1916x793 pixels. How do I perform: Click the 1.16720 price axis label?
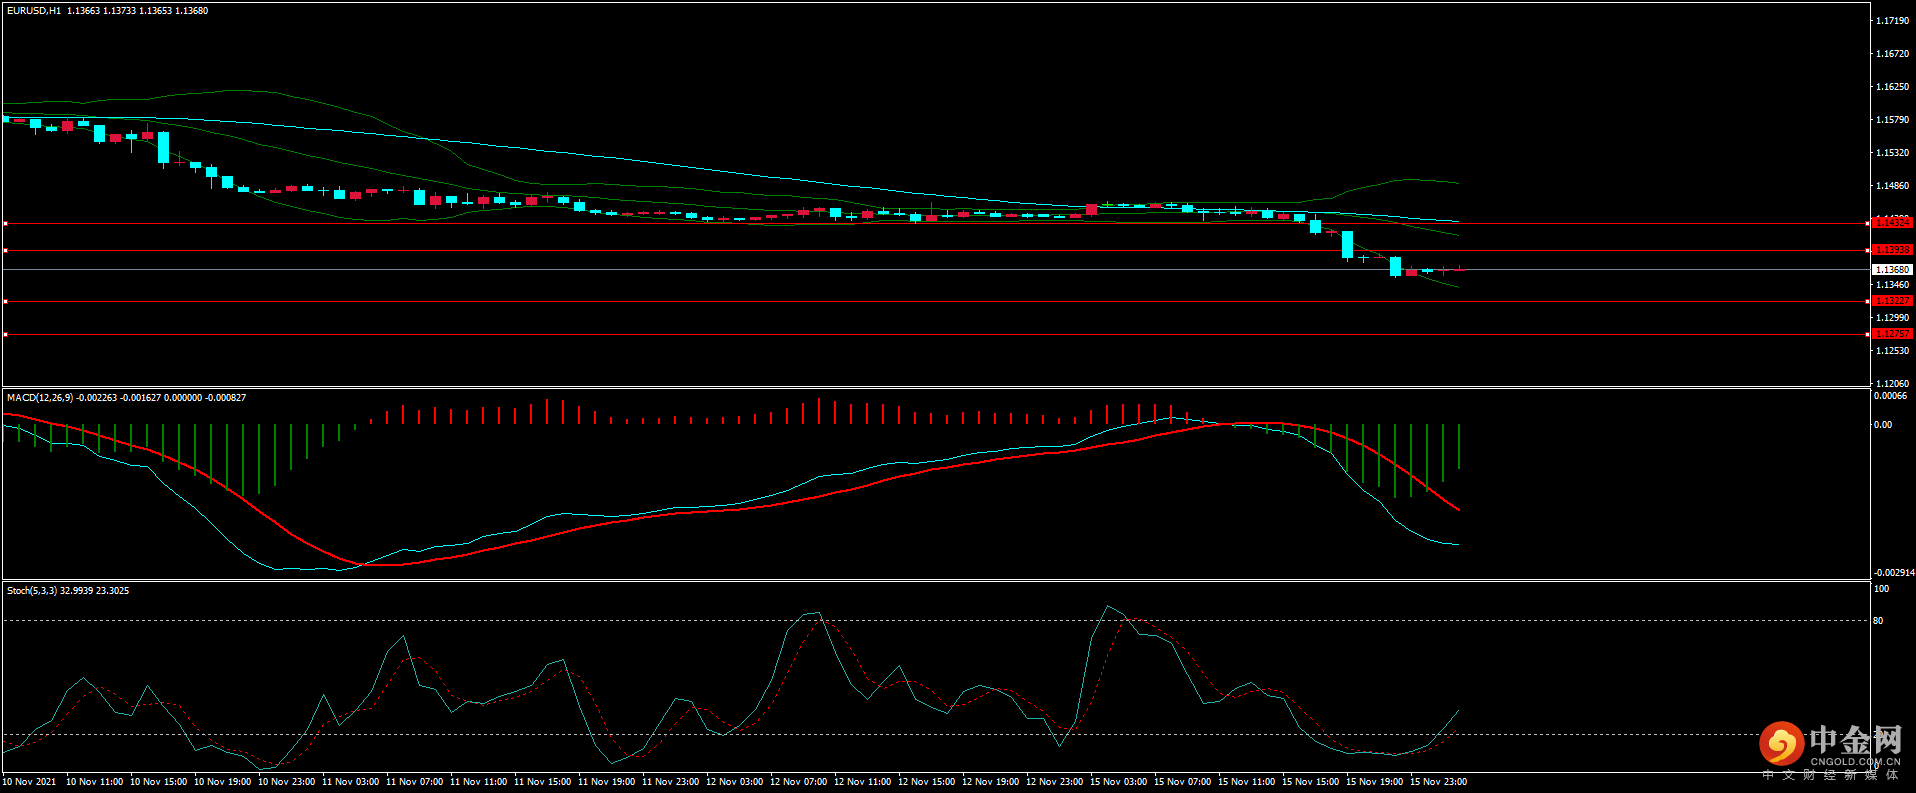click(1892, 54)
